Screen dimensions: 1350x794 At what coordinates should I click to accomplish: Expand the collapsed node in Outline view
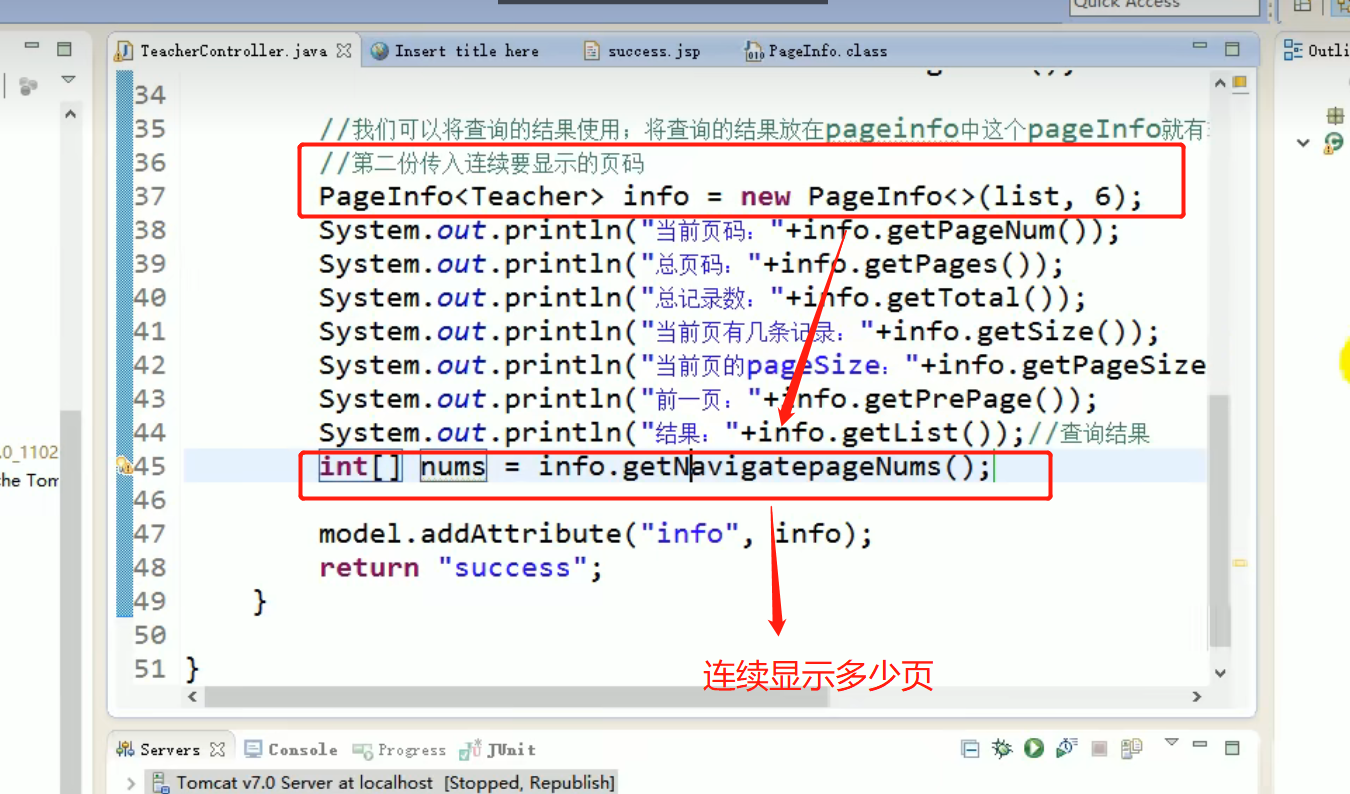pos(1303,143)
